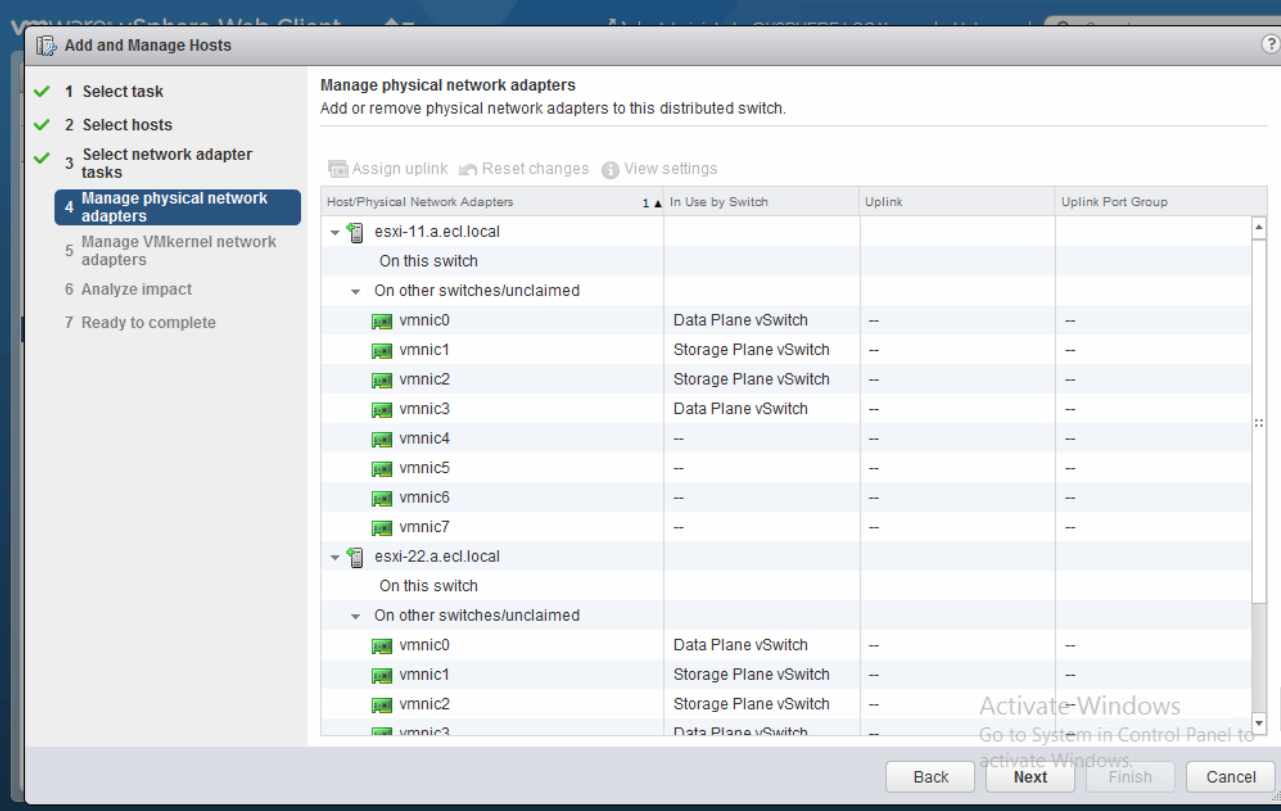Click the scrollbar down arrow in adapter list
The width and height of the screenshot is (1281, 811).
coord(1258,722)
